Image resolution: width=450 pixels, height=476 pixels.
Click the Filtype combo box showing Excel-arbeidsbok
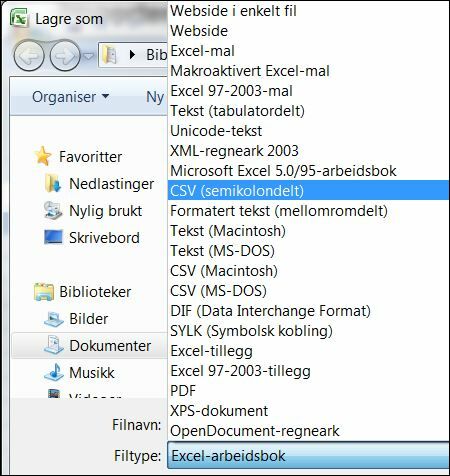(x=308, y=455)
